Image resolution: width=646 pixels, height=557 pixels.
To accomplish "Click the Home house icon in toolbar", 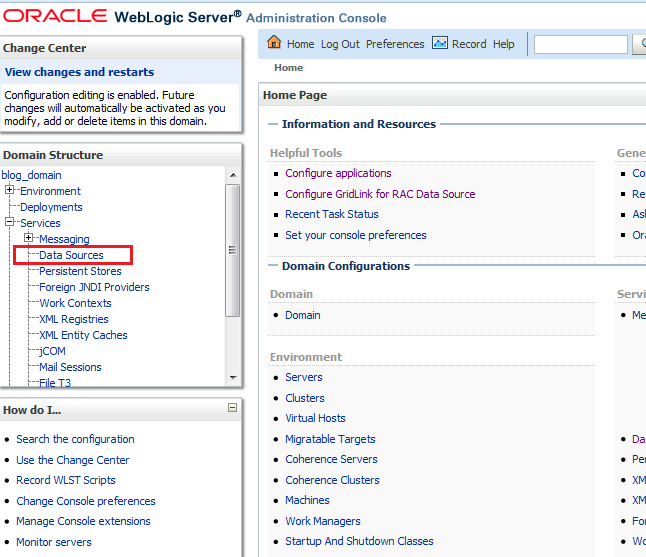I will click(x=274, y=42).
